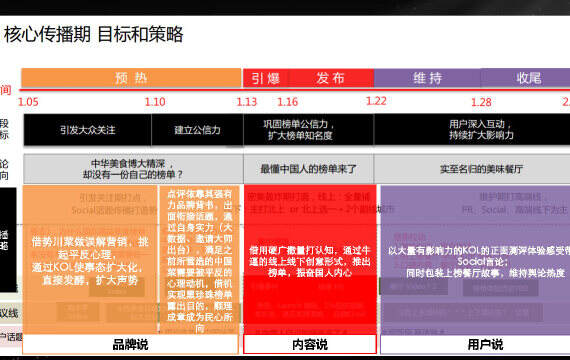570x360 pixels.
Task: Click the 1.16 date marker
Action: [x=288, y=102]
